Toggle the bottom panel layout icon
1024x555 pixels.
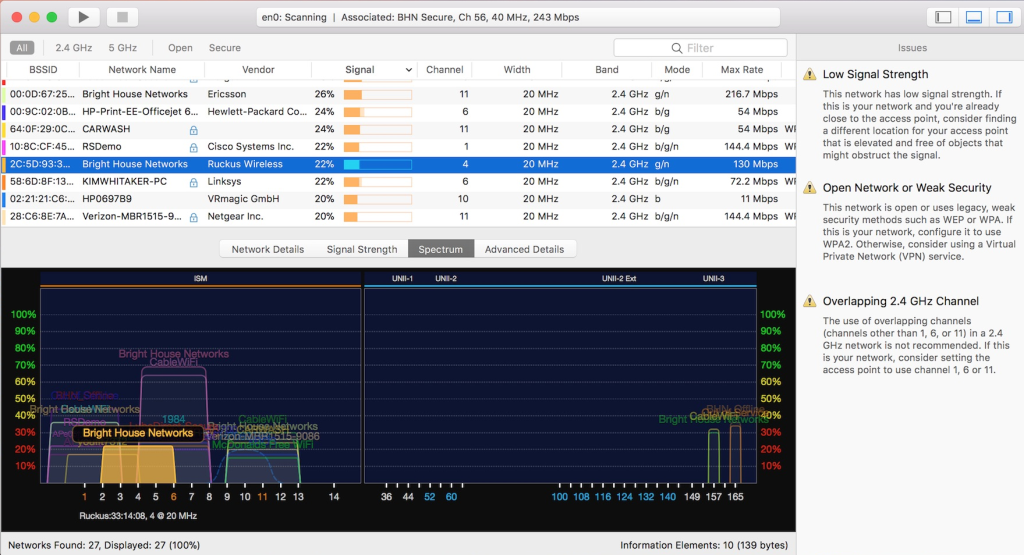click(x=972, y=17)
